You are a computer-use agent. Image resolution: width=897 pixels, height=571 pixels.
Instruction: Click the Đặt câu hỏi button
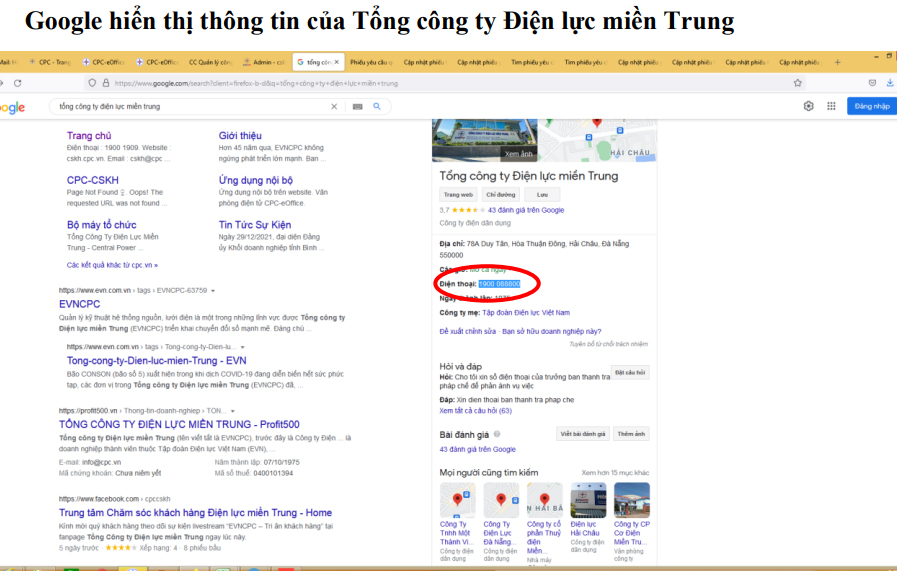[630, 372]
